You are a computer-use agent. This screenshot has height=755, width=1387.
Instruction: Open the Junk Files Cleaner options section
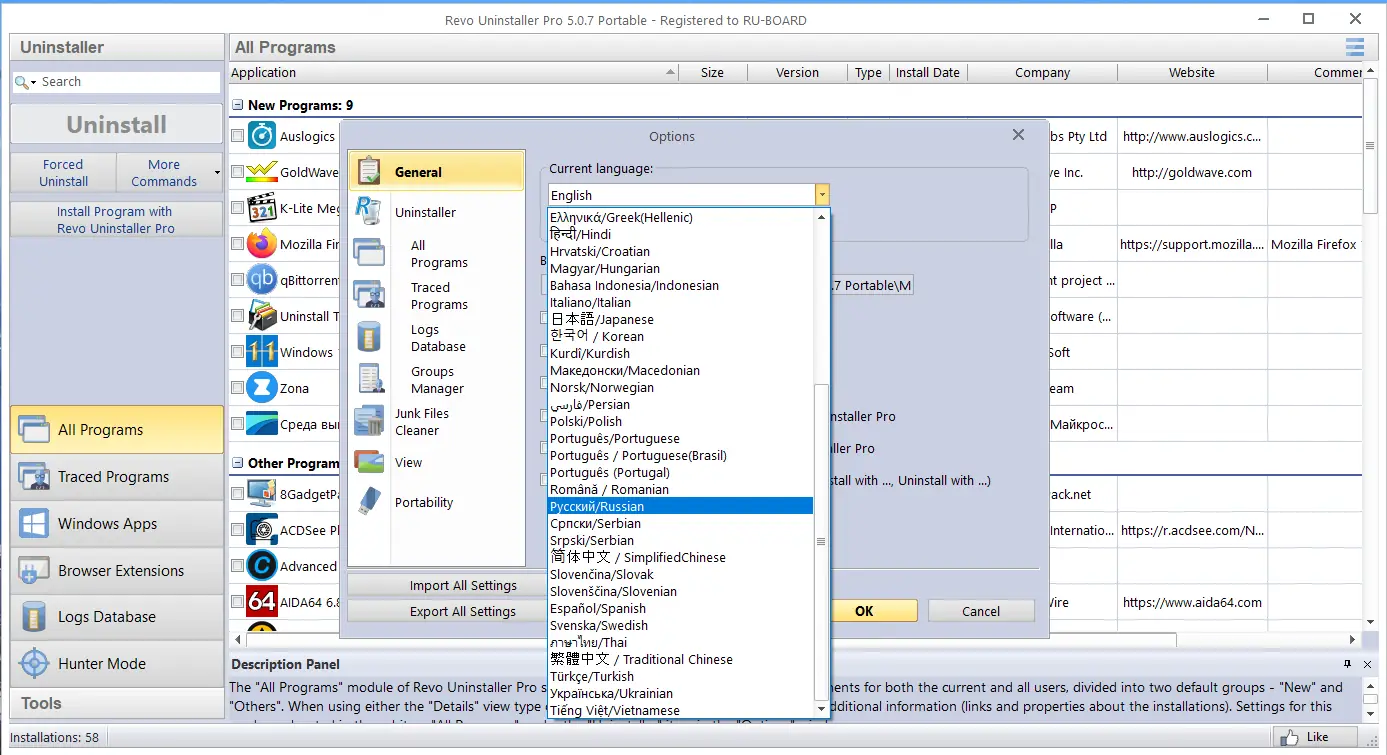[x=422, y=421]
